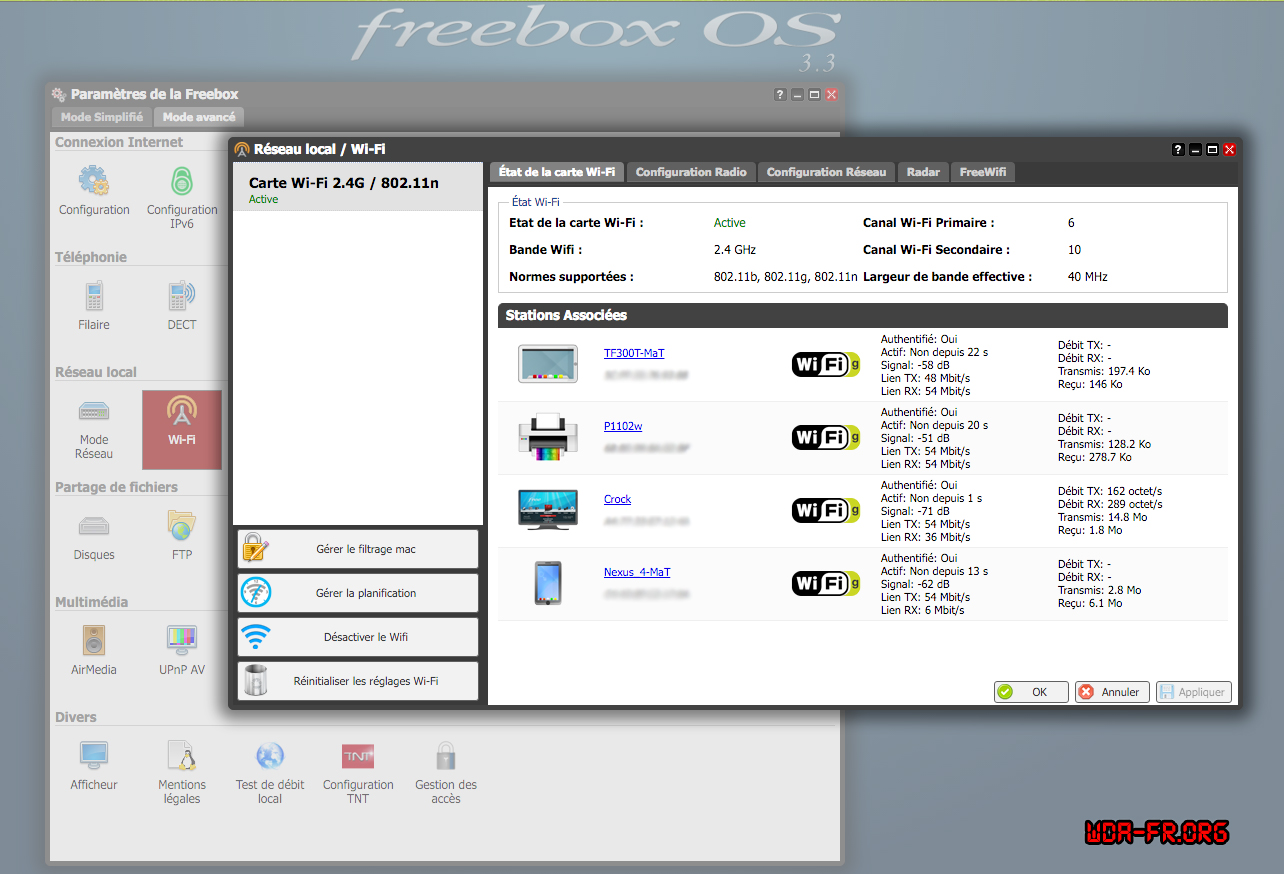Click the Crock device thumbnail
The width and height of the screenshot is (1284, 874).
[x=548, y=509]
